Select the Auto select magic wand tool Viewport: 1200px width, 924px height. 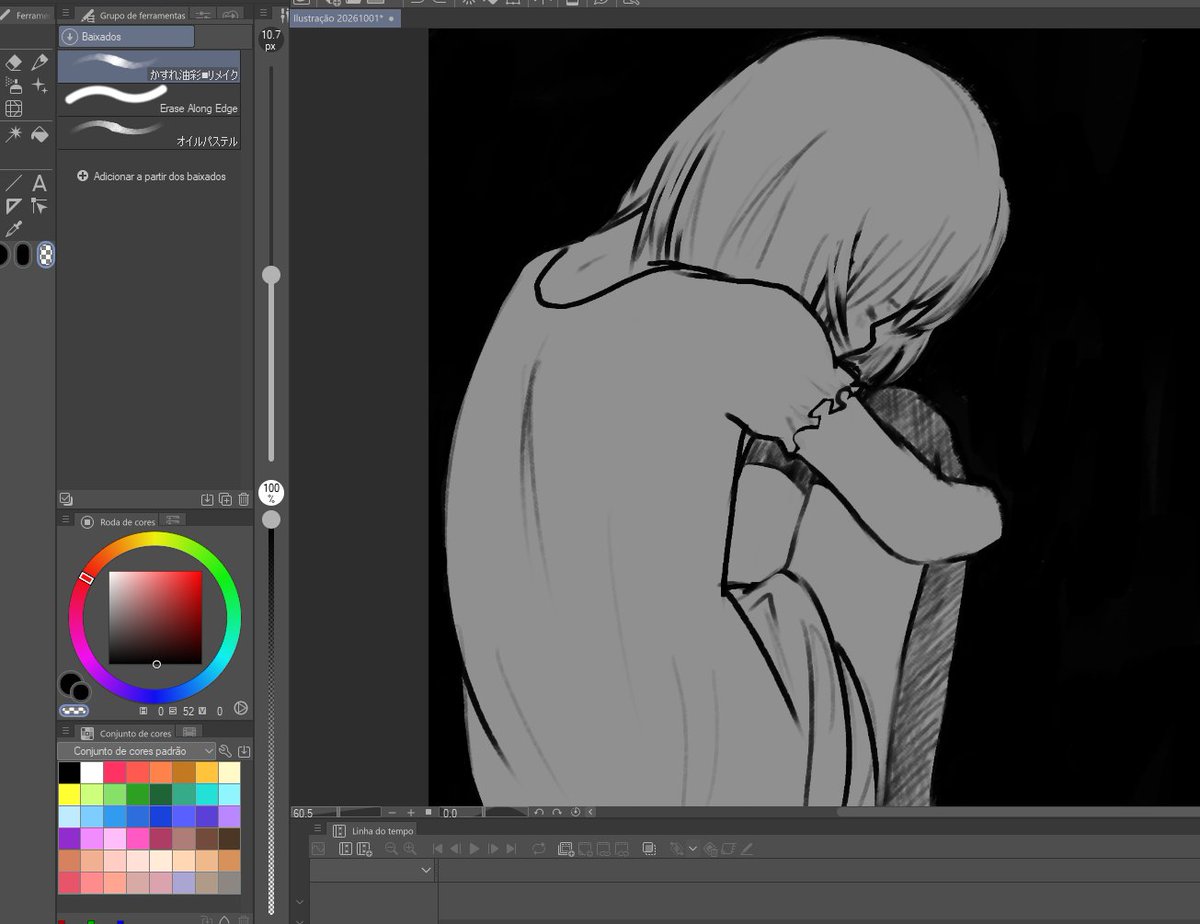click(13, 134)
